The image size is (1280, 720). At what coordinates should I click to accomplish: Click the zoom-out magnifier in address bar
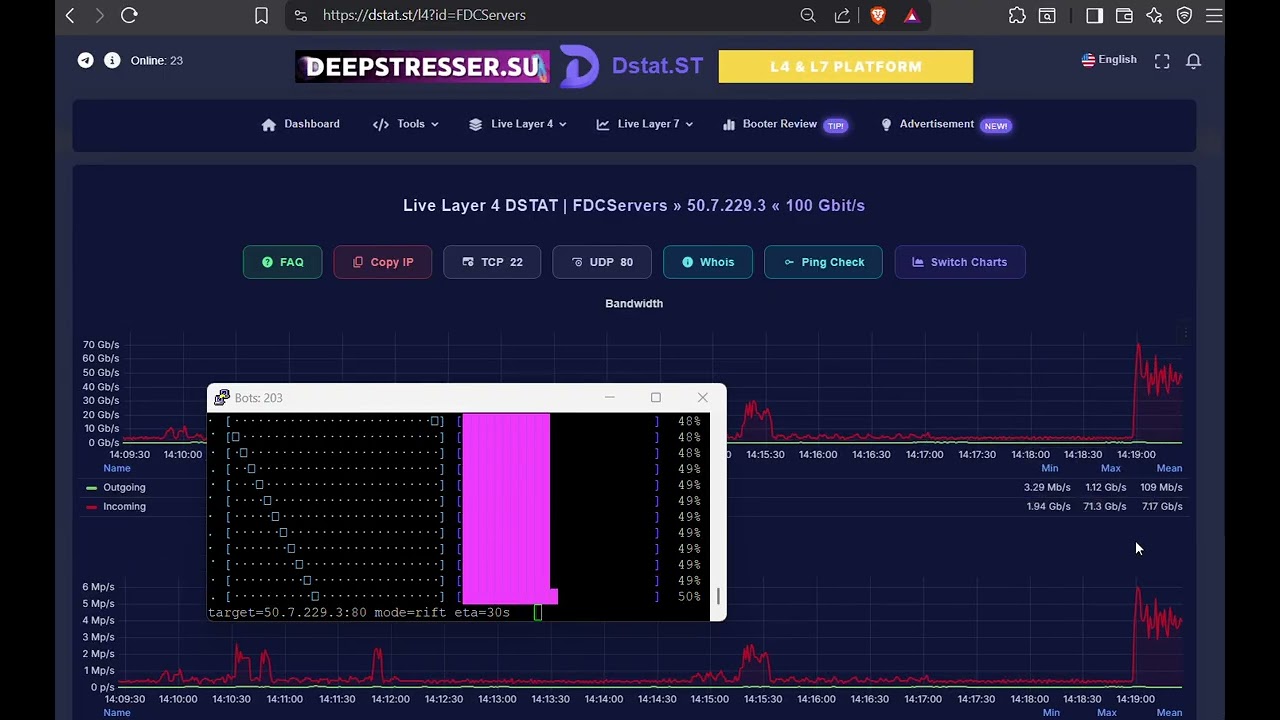[x=808, y=15]
